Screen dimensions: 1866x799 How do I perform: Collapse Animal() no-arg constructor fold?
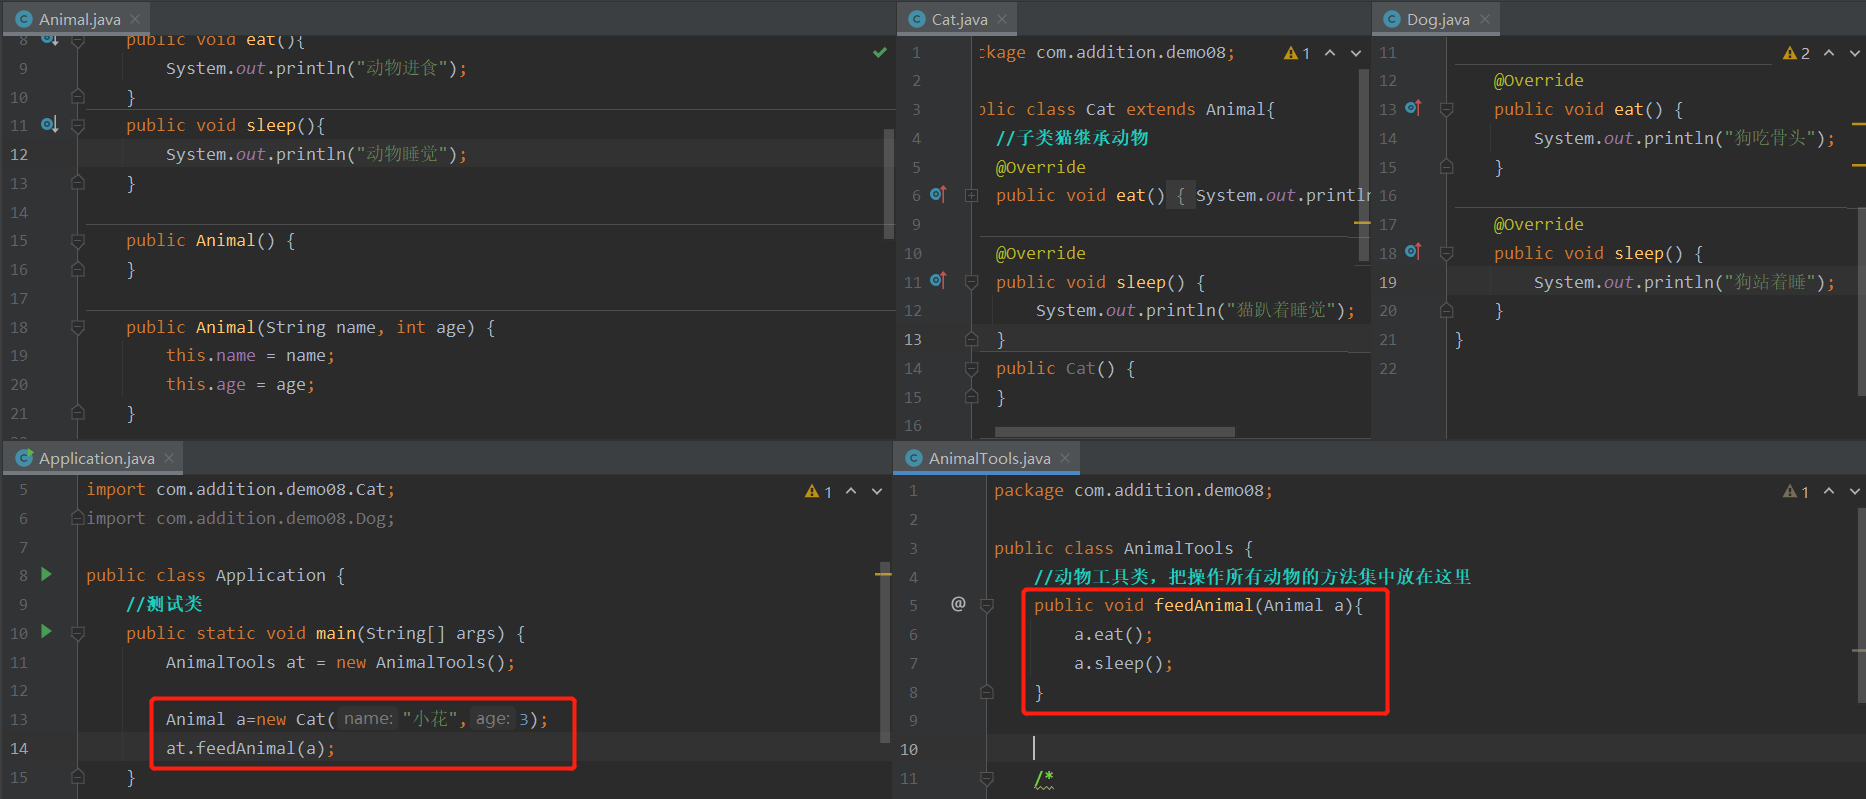pyautogui.click(x=78, y=241)
